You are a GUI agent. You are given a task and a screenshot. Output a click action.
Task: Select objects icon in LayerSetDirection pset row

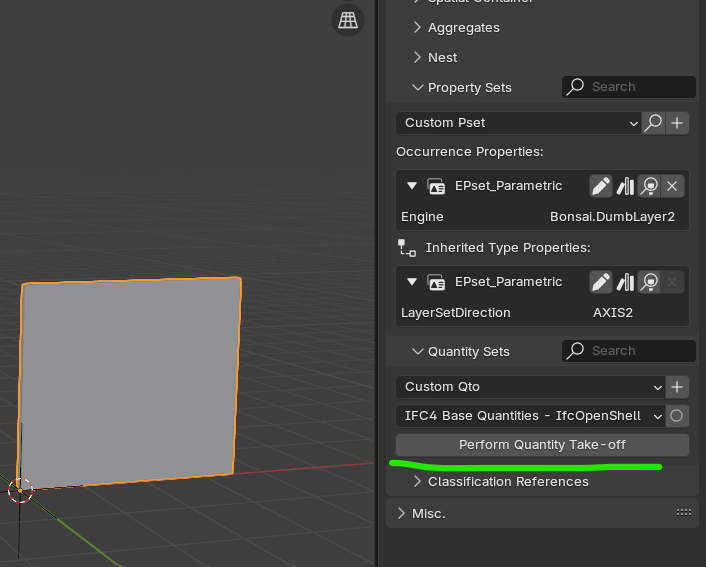649,282
